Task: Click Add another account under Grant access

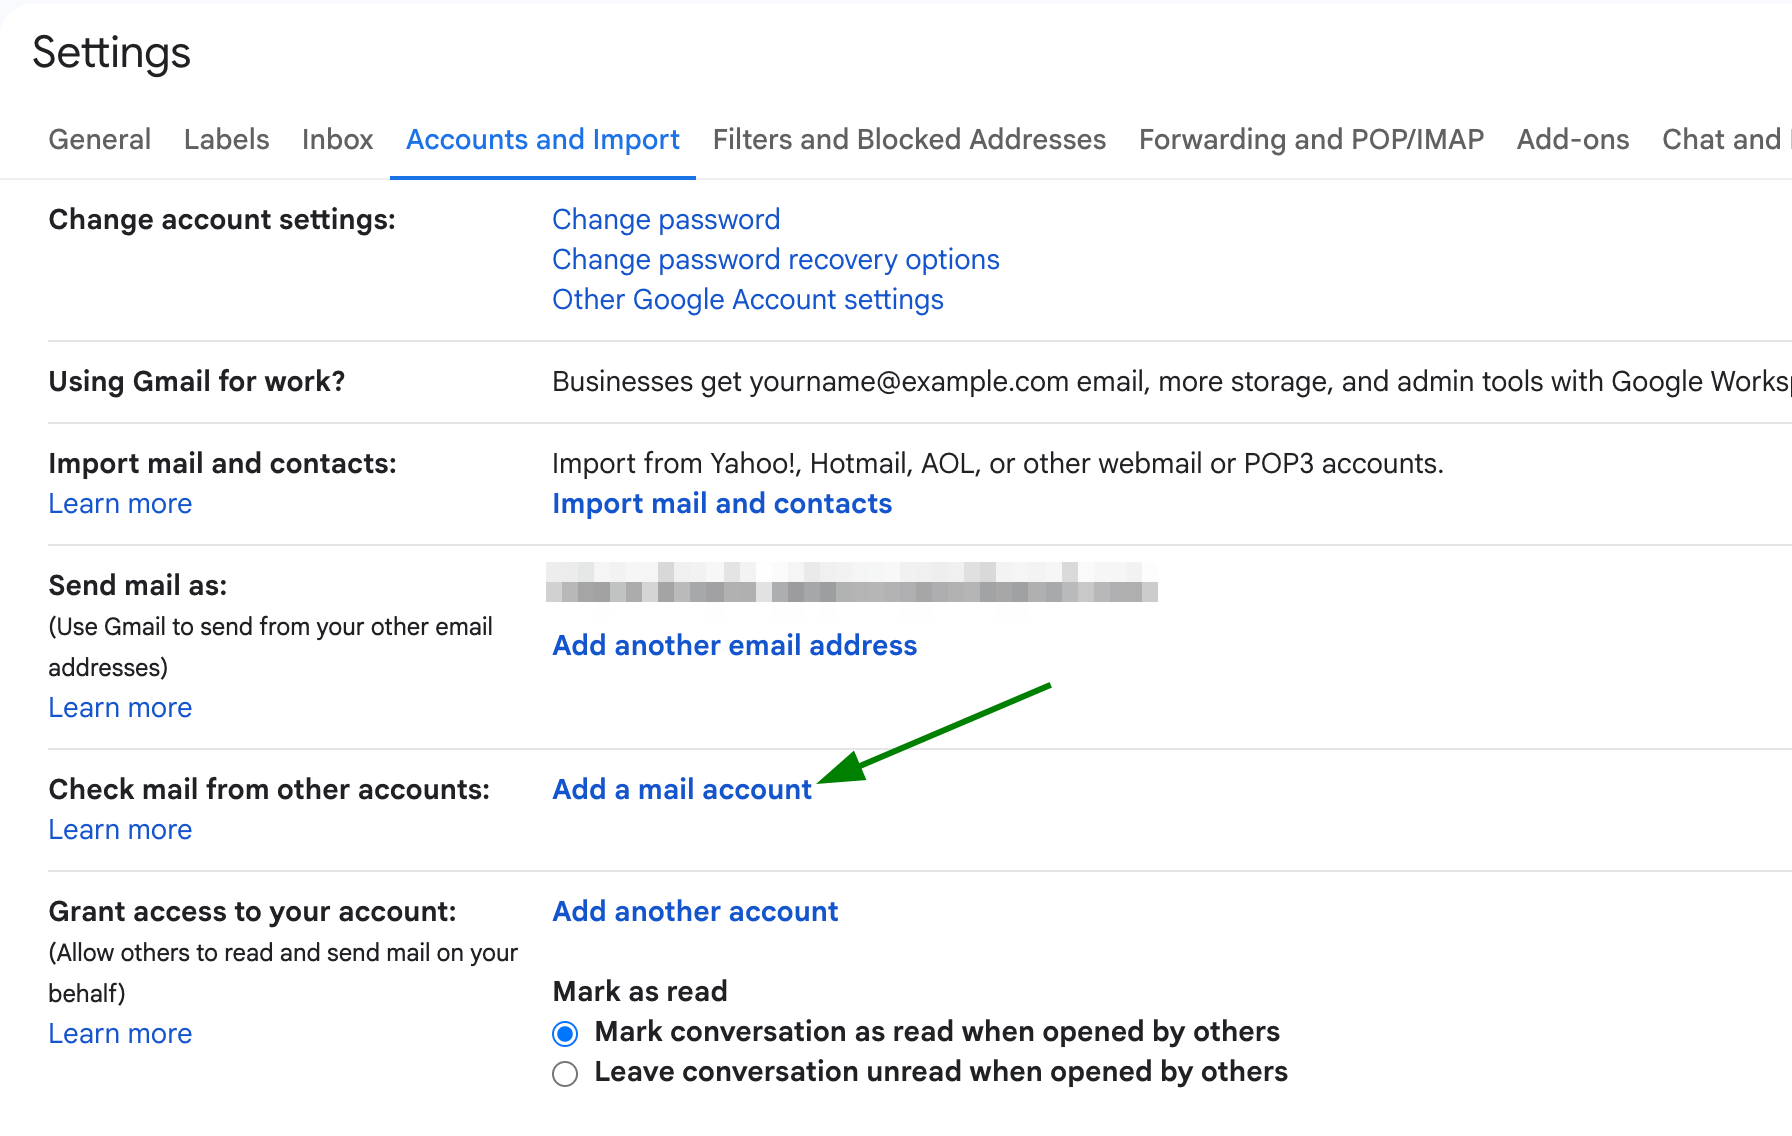Action: pyautogui.click(x=694, y=911)
